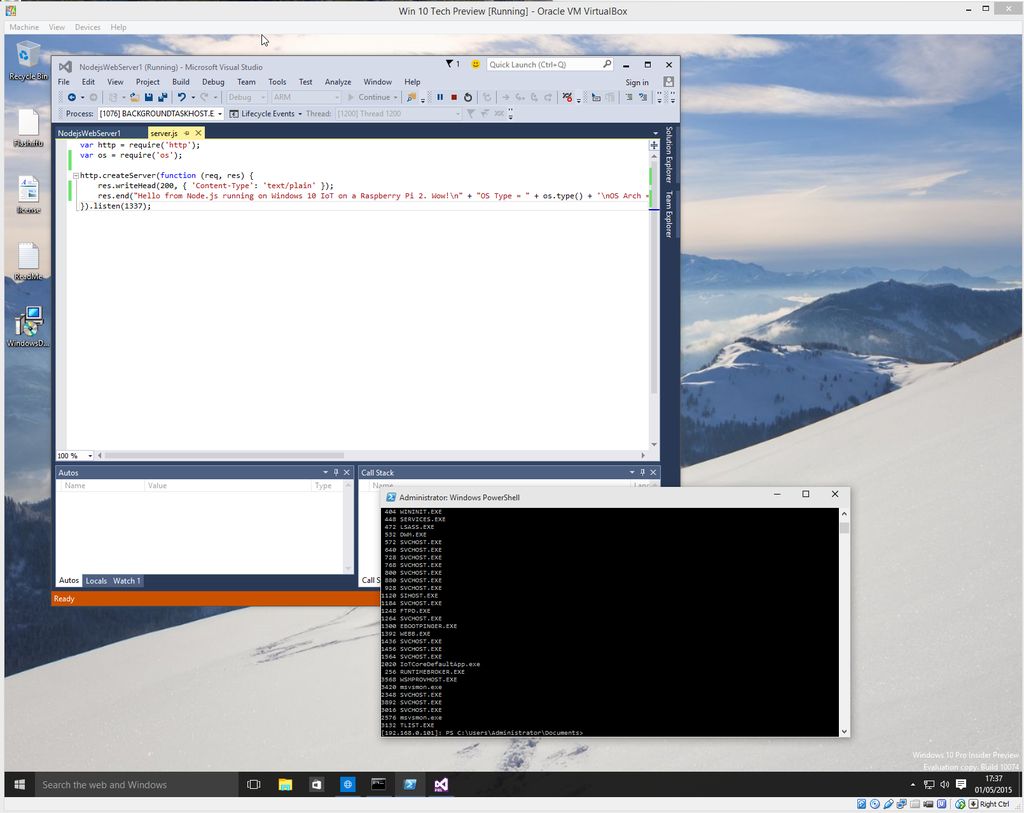Open the Debug configuration dropdown
This screenshot has height=813, width=1024.
click(246, 97)
